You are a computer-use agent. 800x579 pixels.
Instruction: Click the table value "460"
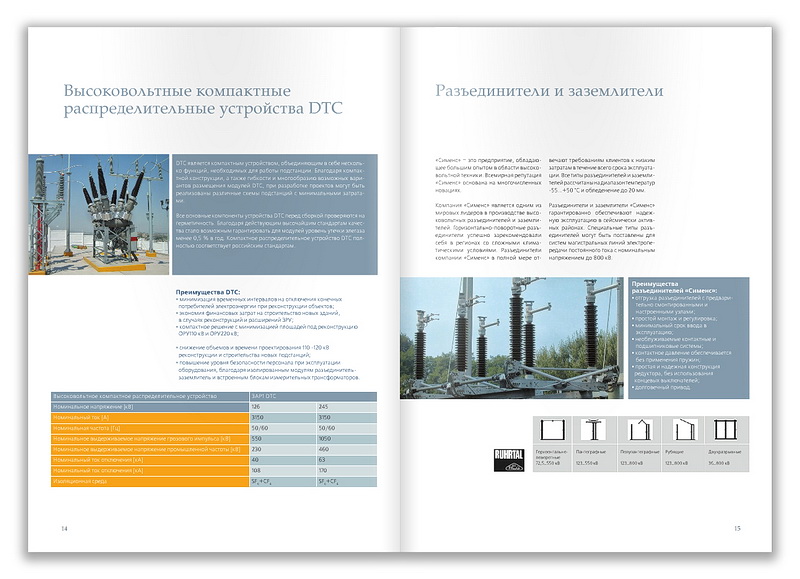pyautogui.click(x=323, y=449)
